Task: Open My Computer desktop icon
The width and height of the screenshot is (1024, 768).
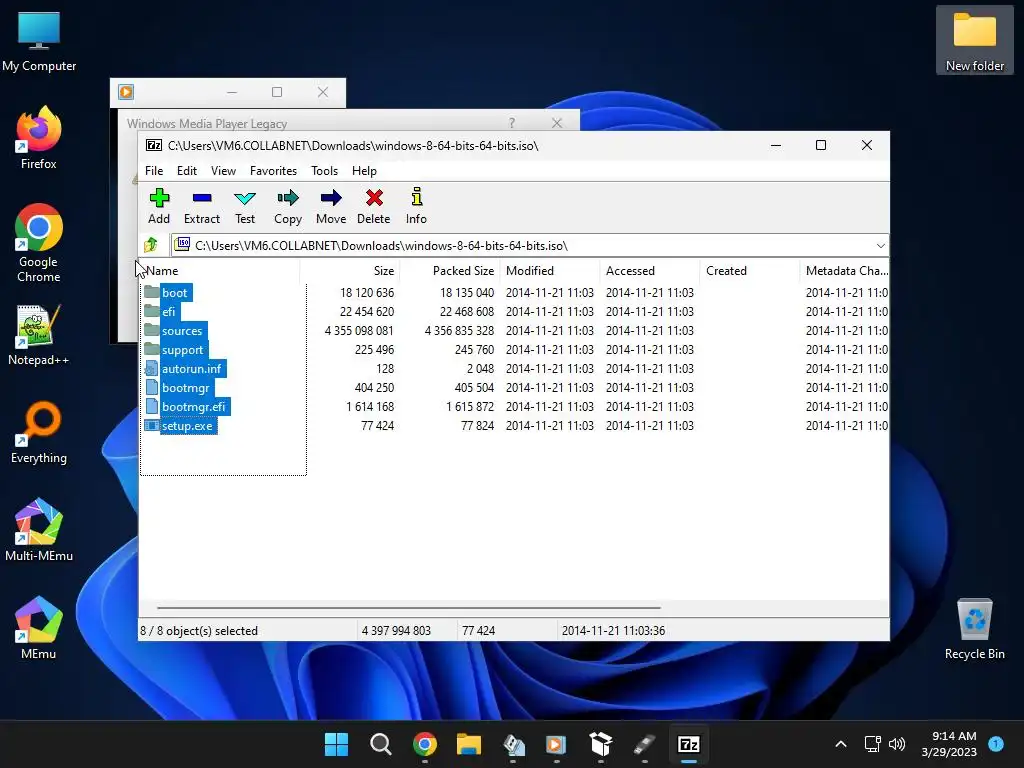Action: pyautogui.click(x=39, y=40)
